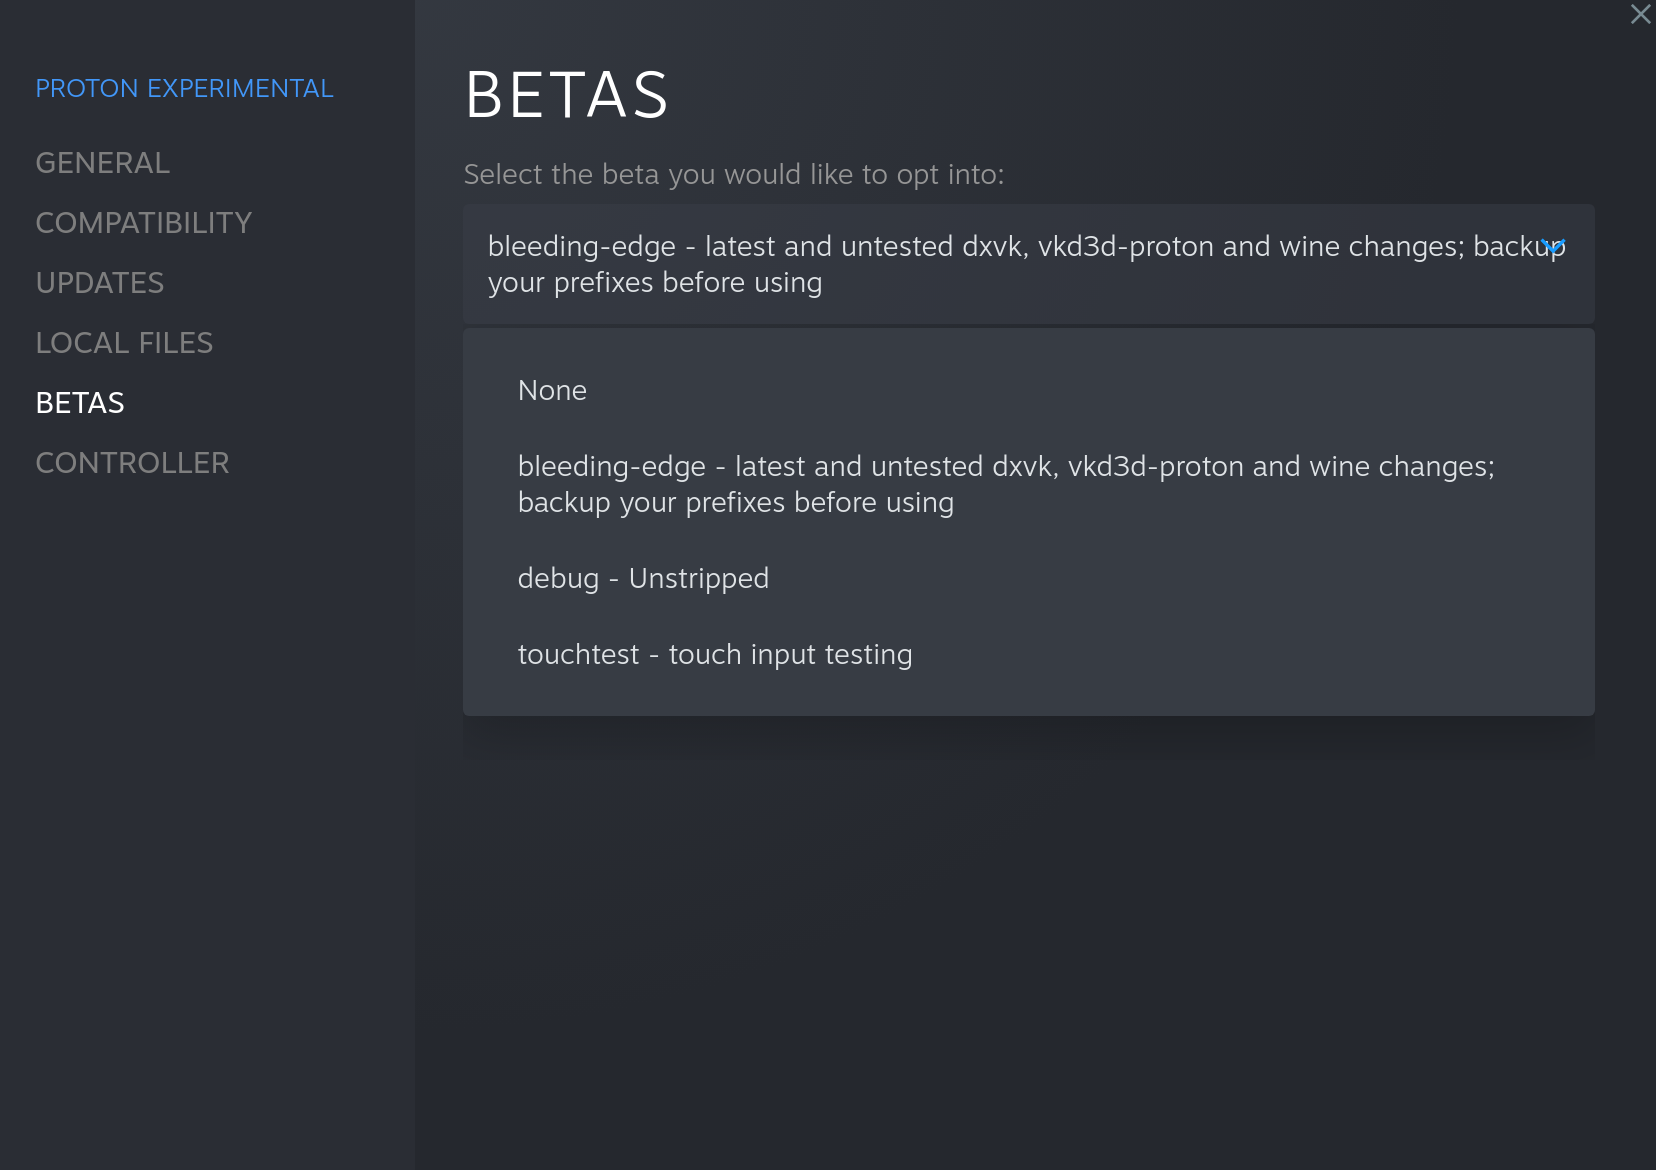
Task: Pick the debug - Unstripped beta
Action: tap(1028, 578)
